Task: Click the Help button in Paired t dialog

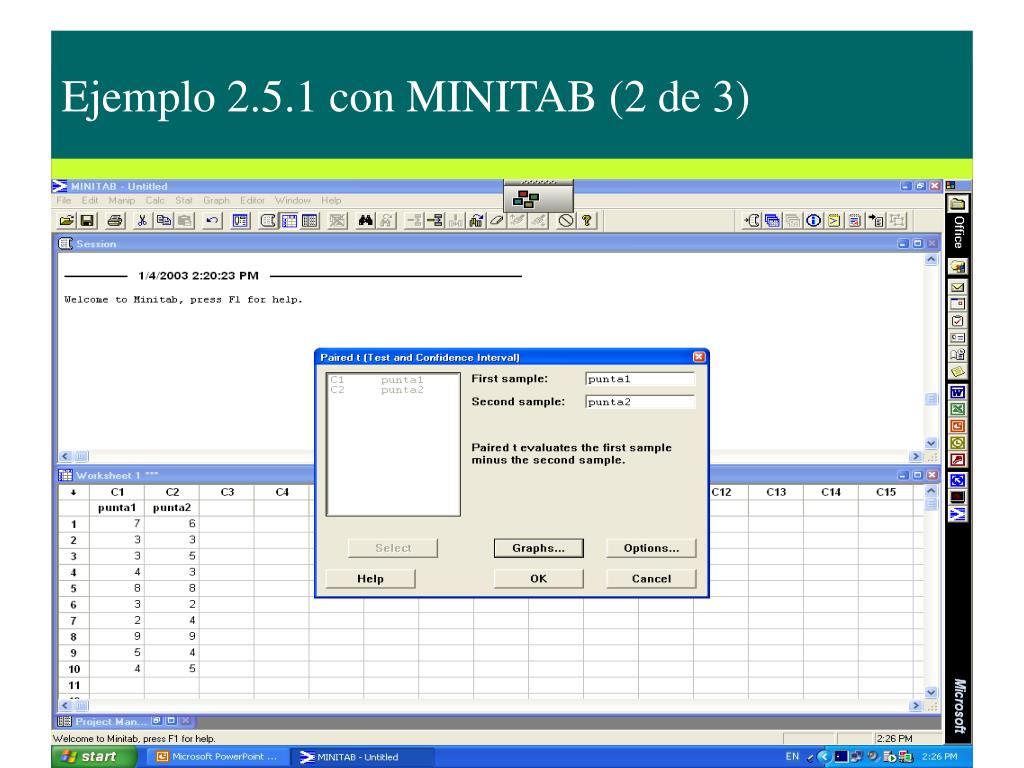Action: pyautogui.click(x=370, y=579)
